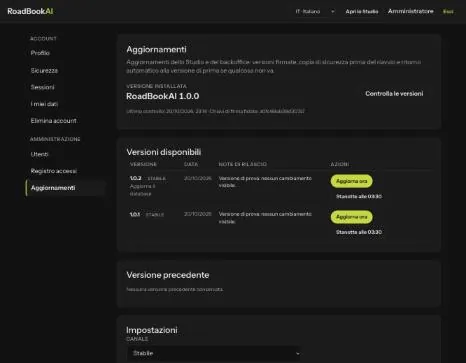Schedule version 1.0.1 update Stanotte alle 03:30
466x363 pixels.
tap(359, 232)
